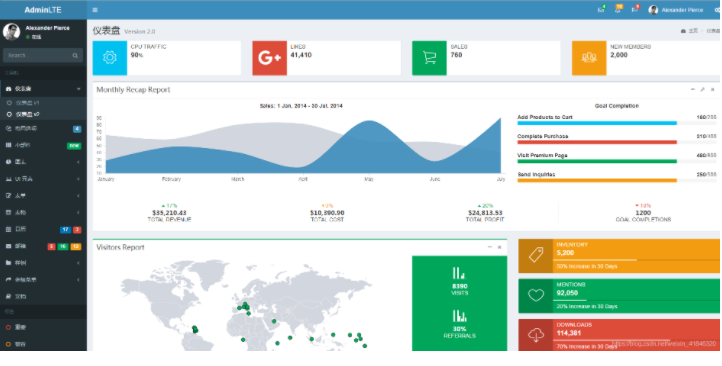Open the wrench settings in Monthly Recap Report
This screenshot has height=366, width=722.
tap(703, 89)
